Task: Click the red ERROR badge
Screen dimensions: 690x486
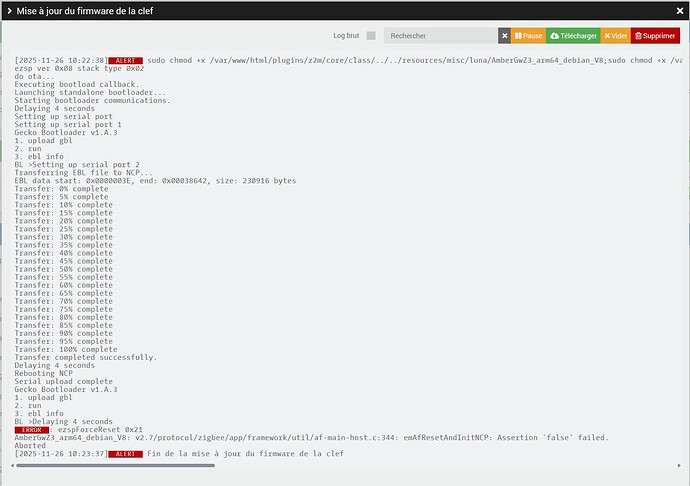Action: click(x=32, y=430)
